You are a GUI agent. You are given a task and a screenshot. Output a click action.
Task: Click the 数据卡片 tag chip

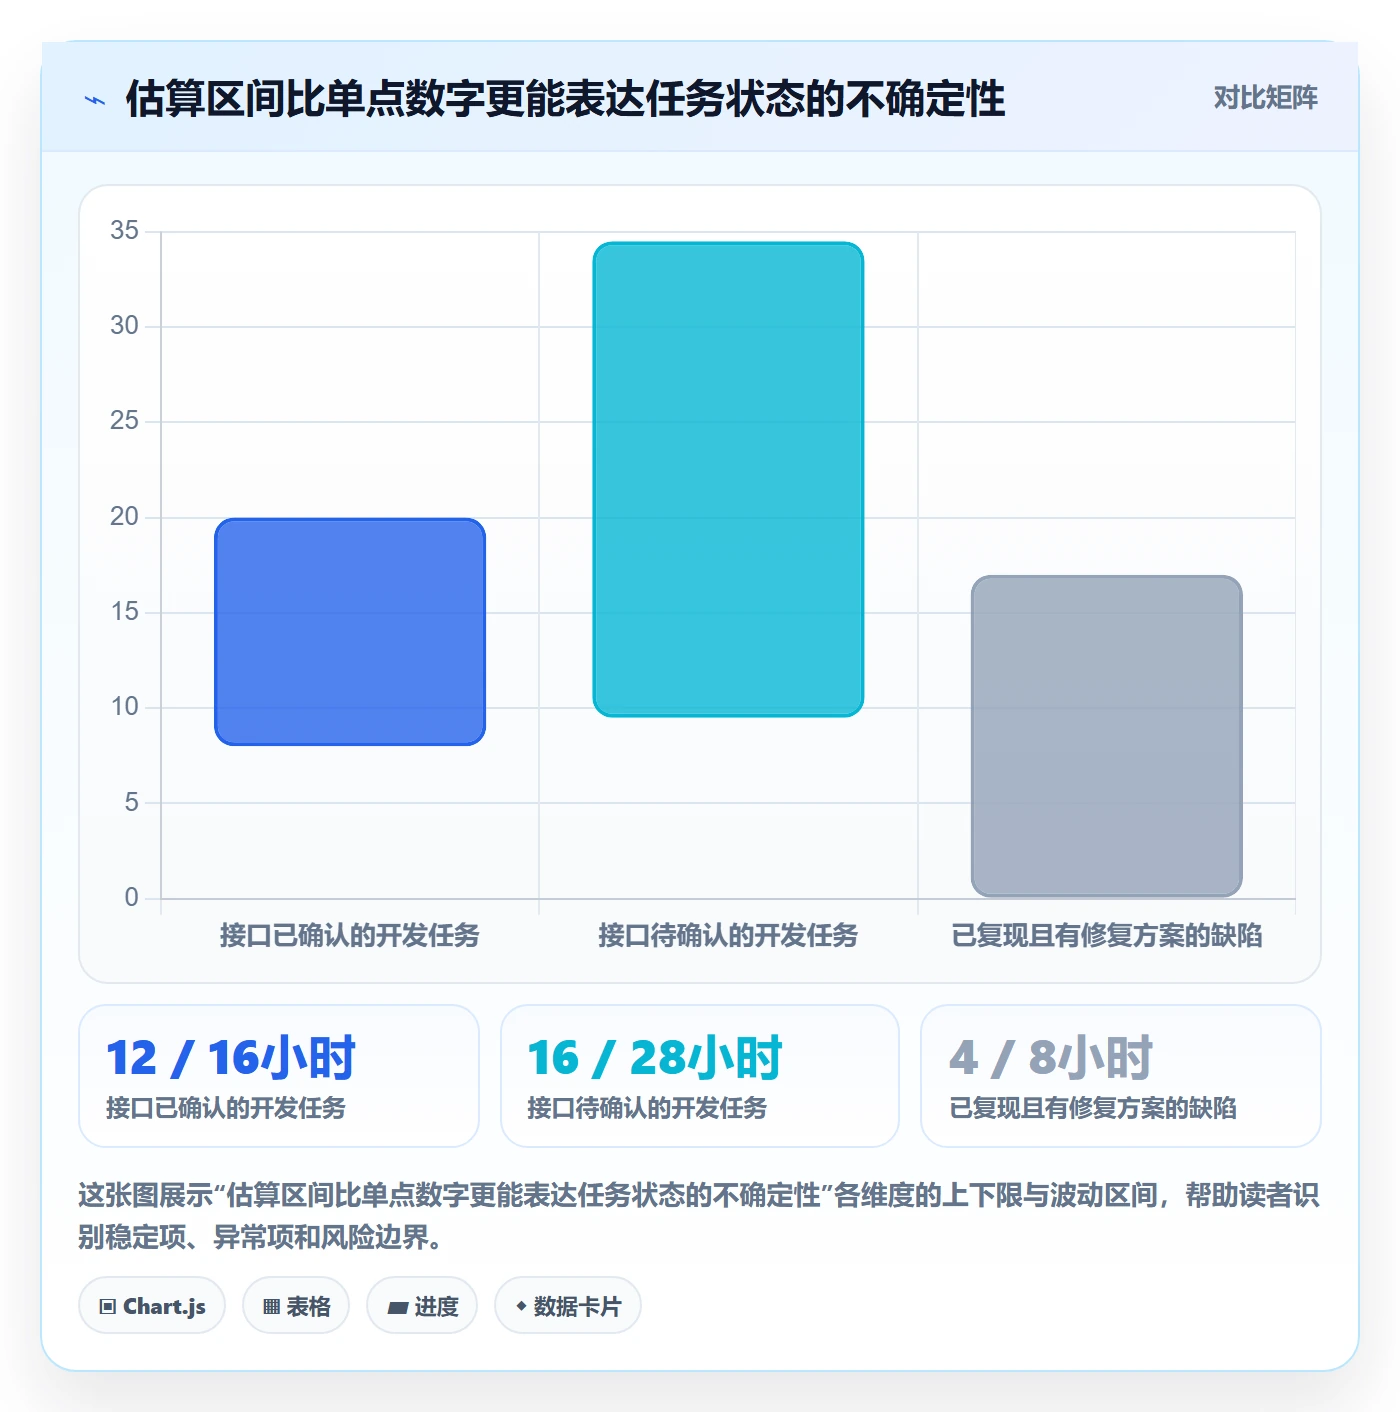point(568,1306)
